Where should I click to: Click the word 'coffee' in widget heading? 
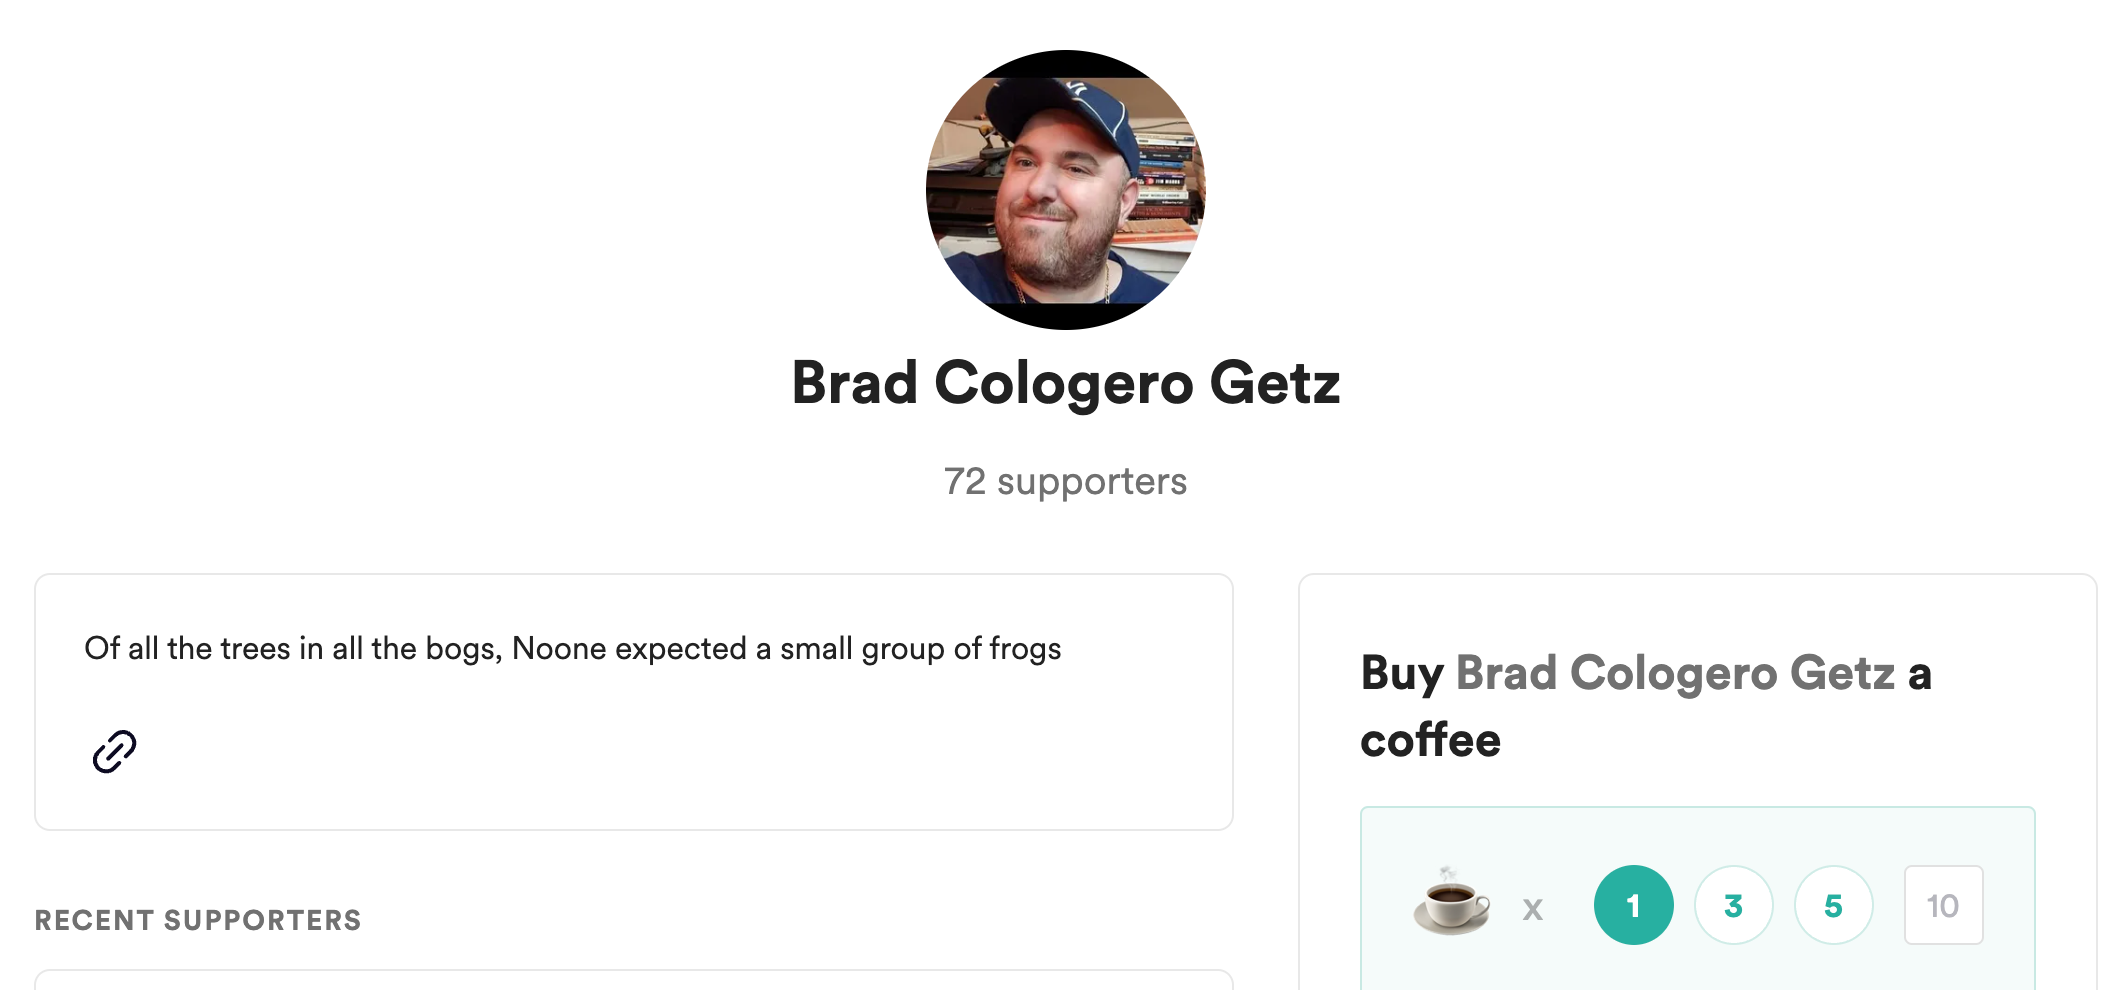[x=1430, y=741]
